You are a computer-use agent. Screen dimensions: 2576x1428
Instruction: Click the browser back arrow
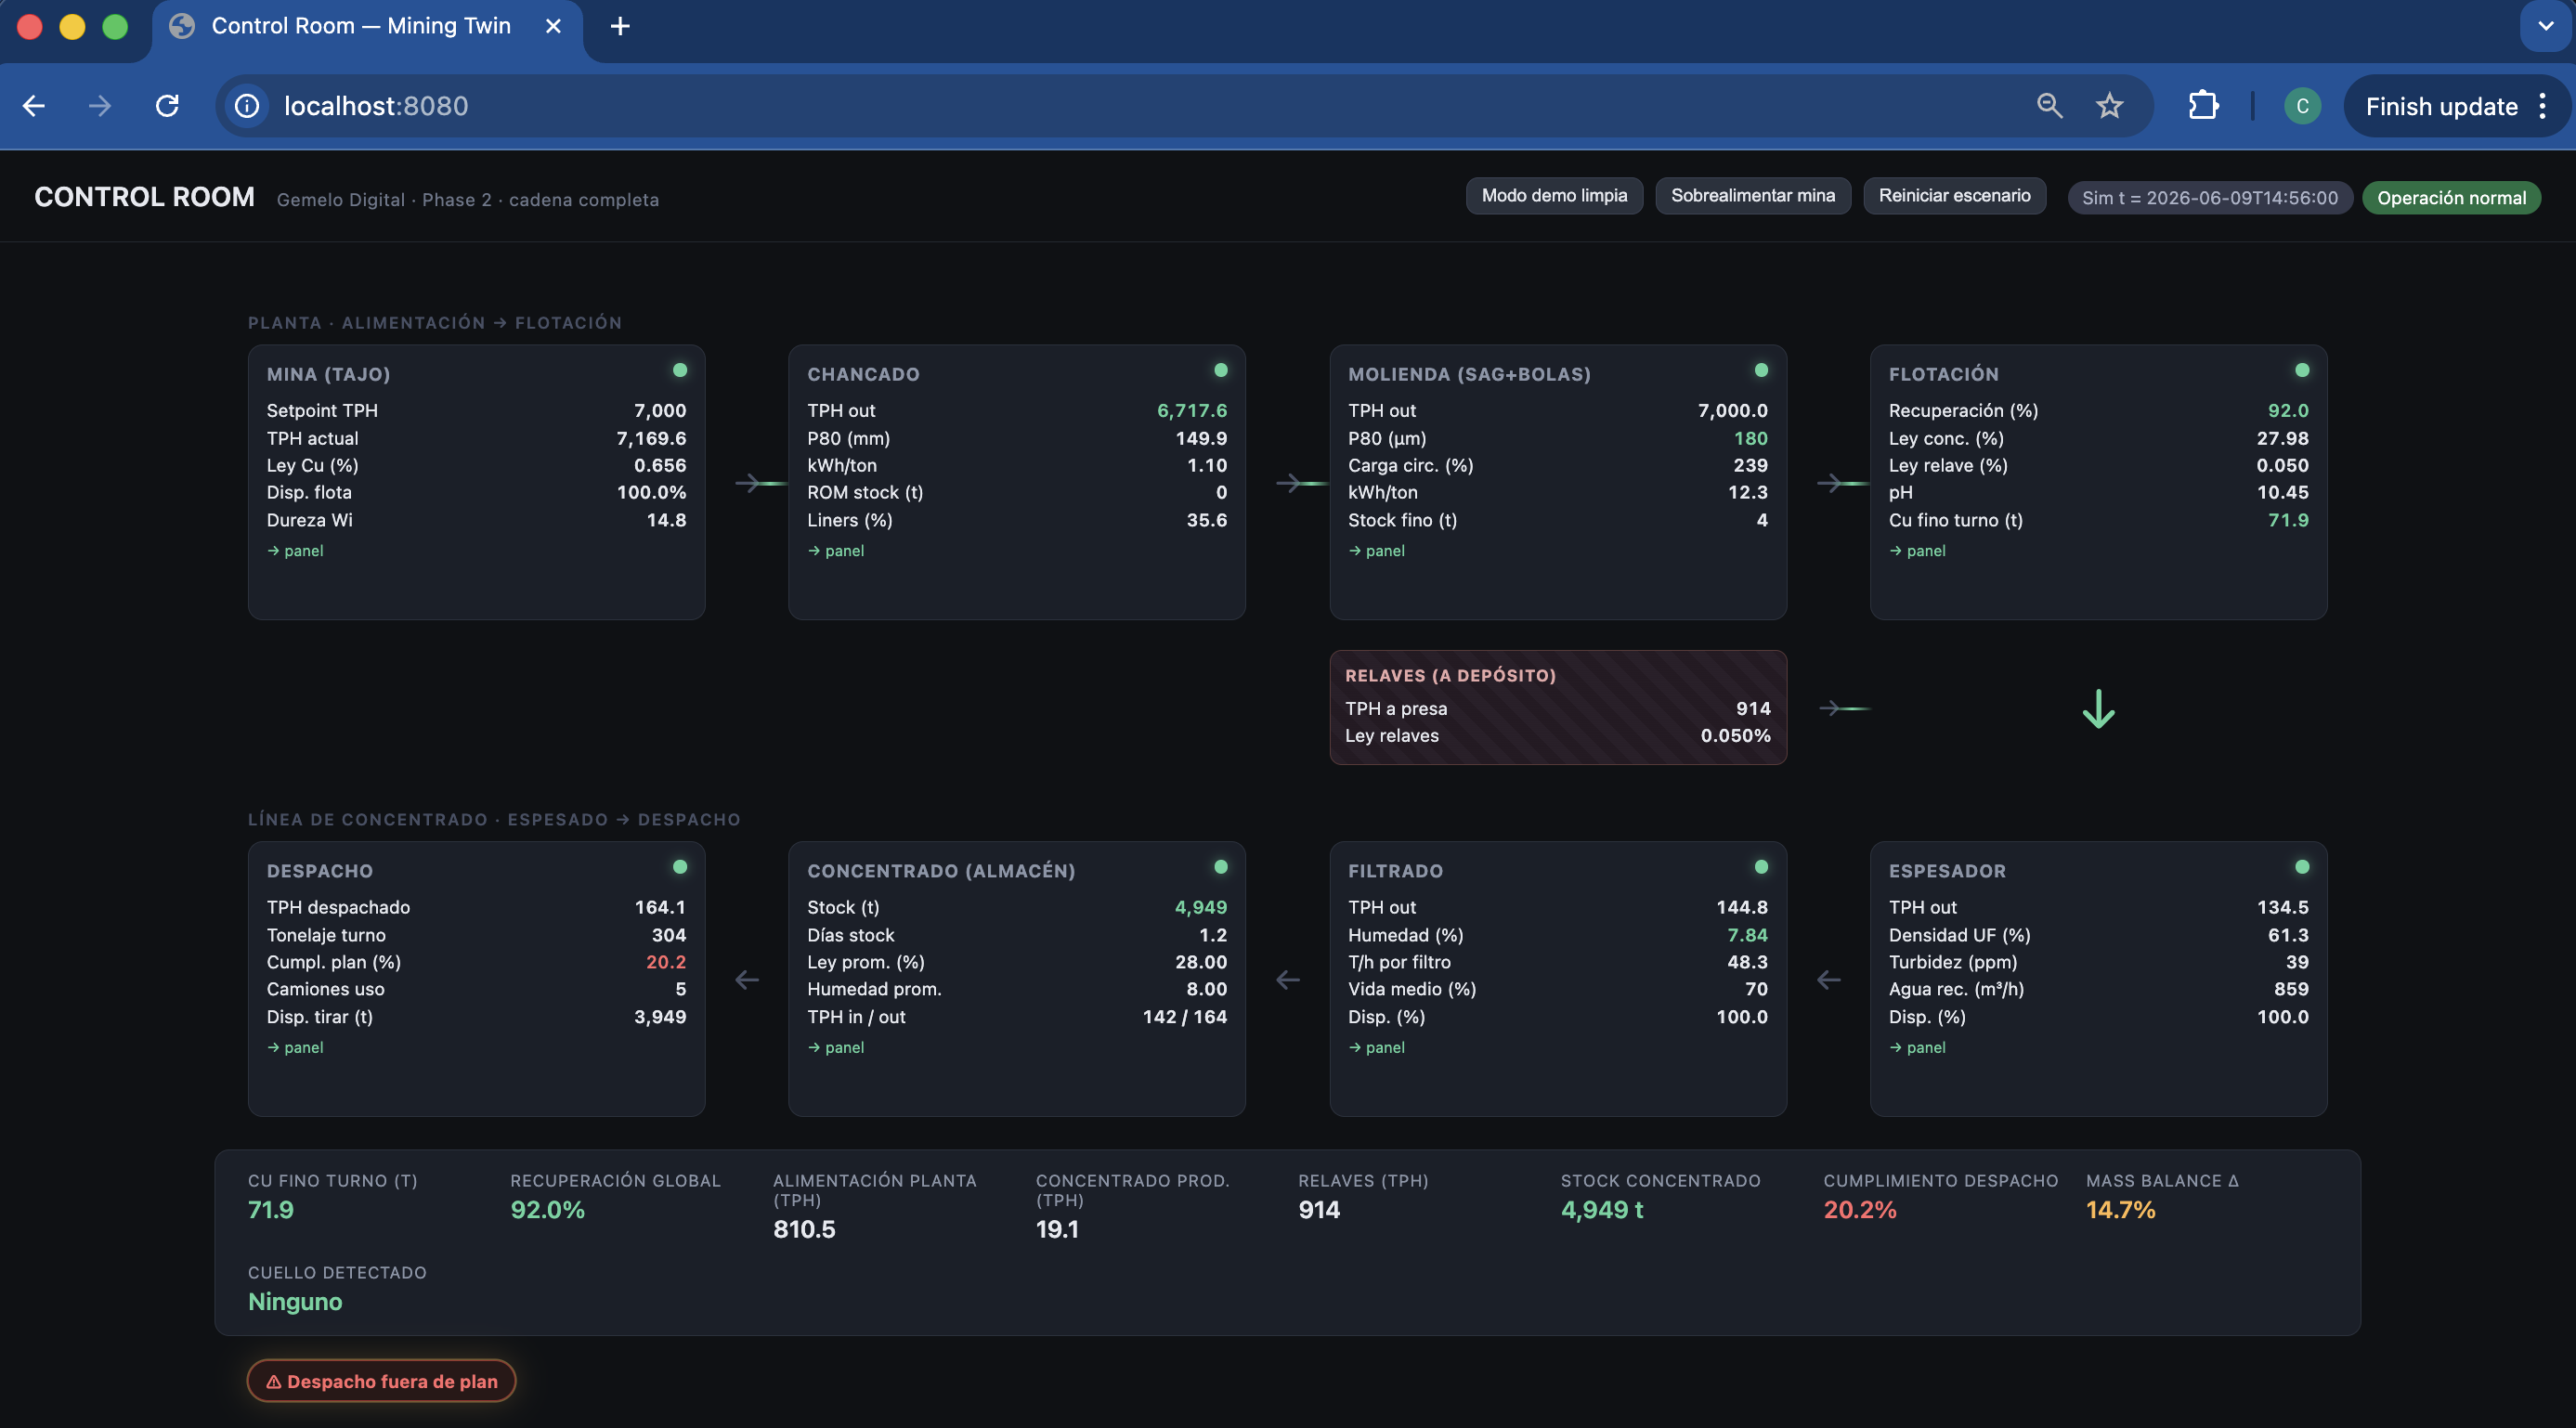[34, 106]
